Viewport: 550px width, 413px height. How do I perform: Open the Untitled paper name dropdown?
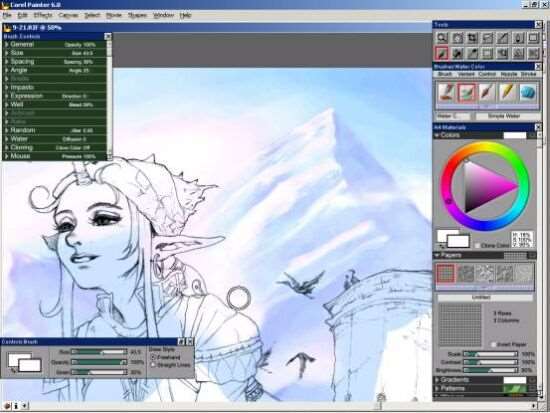click(x=485, y=298)
